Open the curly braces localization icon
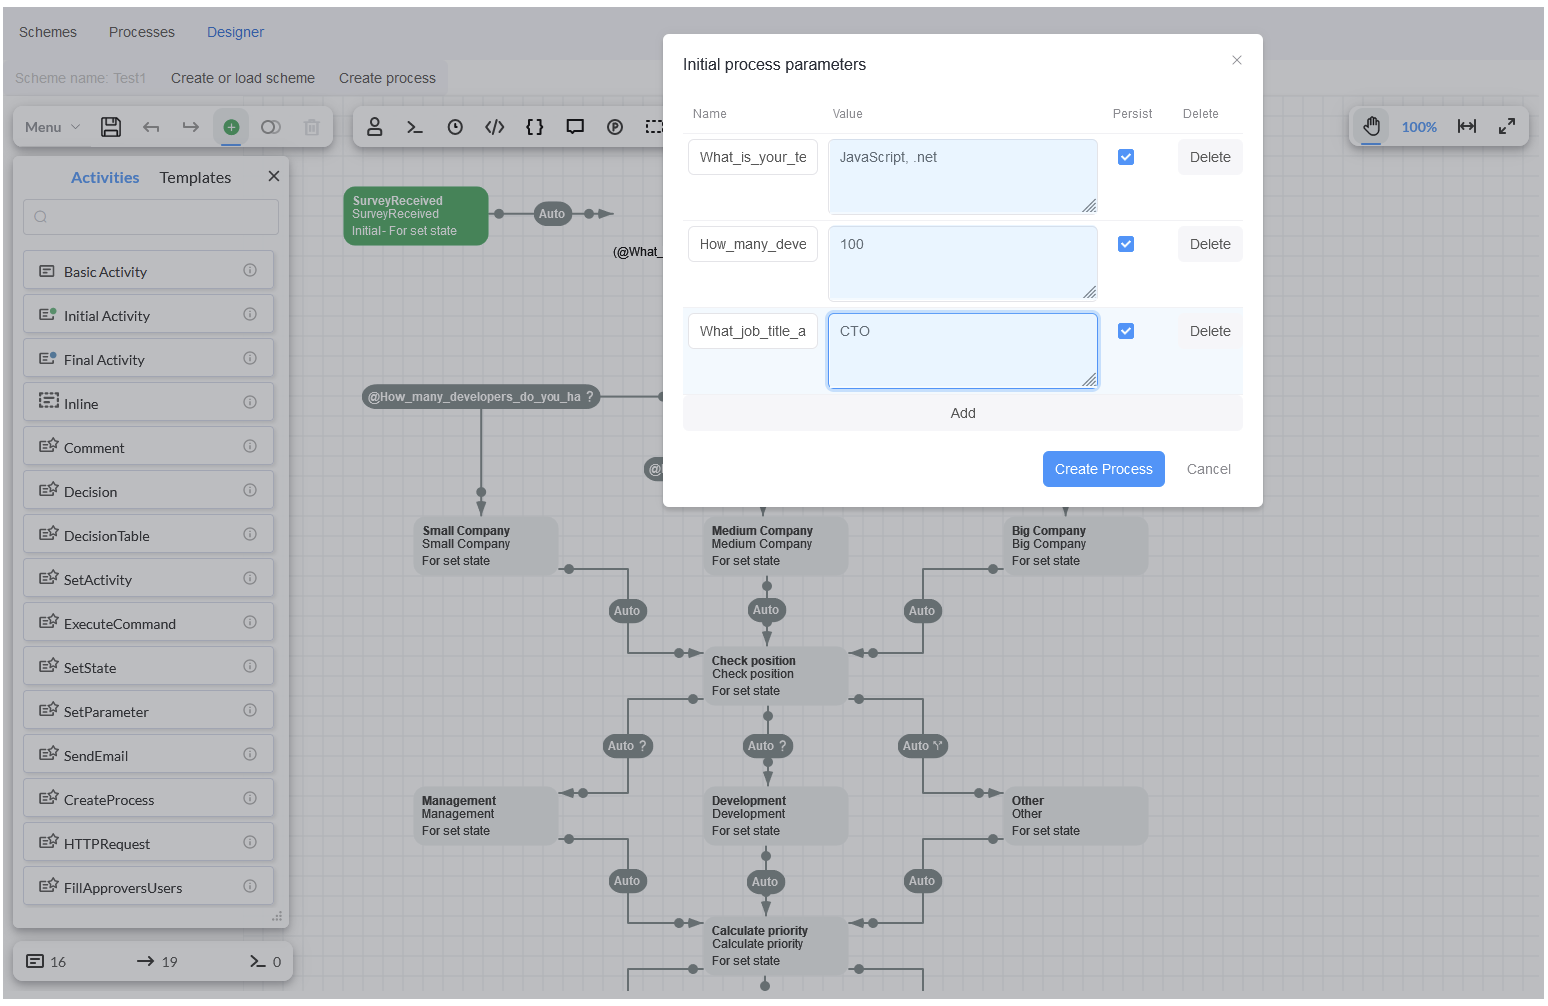The width and height of the screenshot is (1548, 1006). pyautogui.click(x=535, y=127)
